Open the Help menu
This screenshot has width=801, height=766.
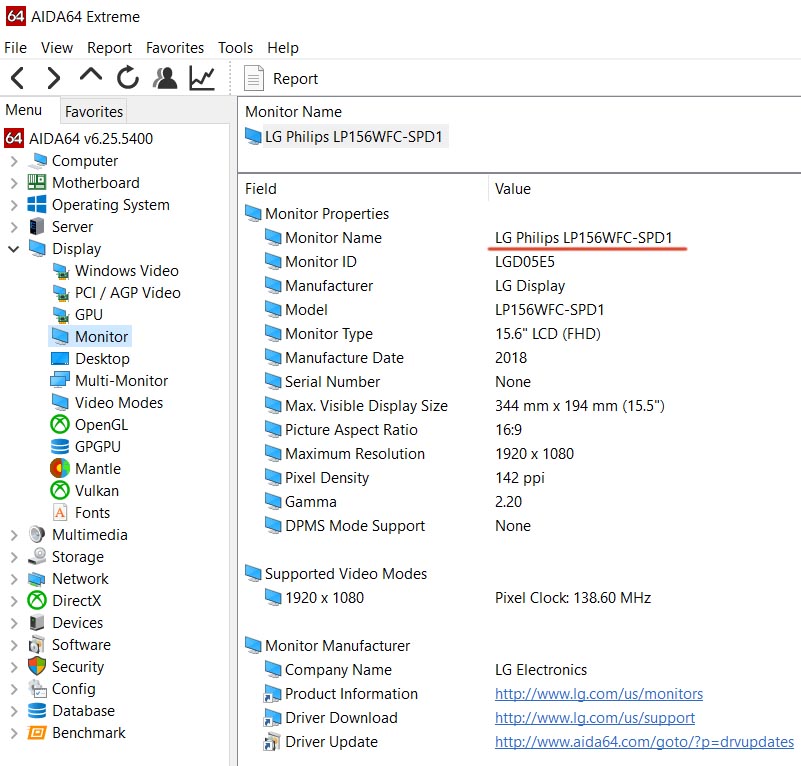coord(283,48)
